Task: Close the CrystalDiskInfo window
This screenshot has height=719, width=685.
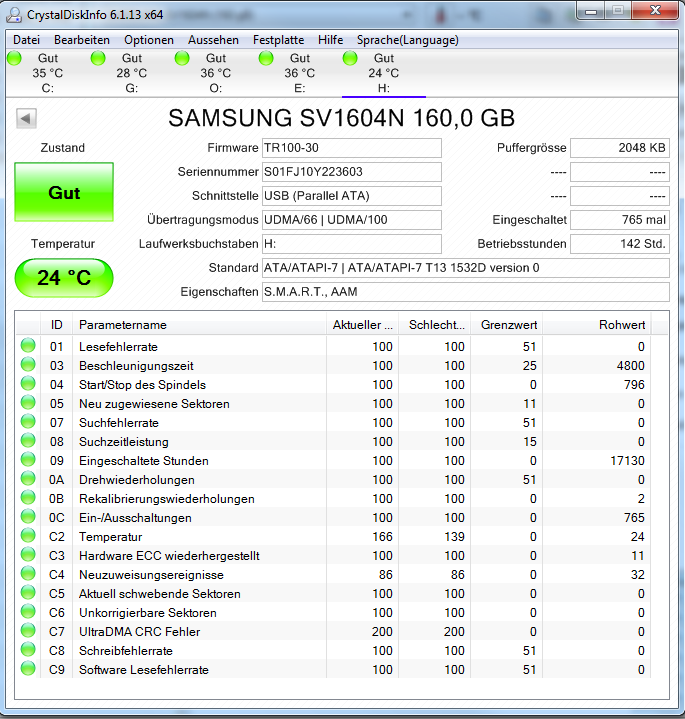Action: [655, 11]
